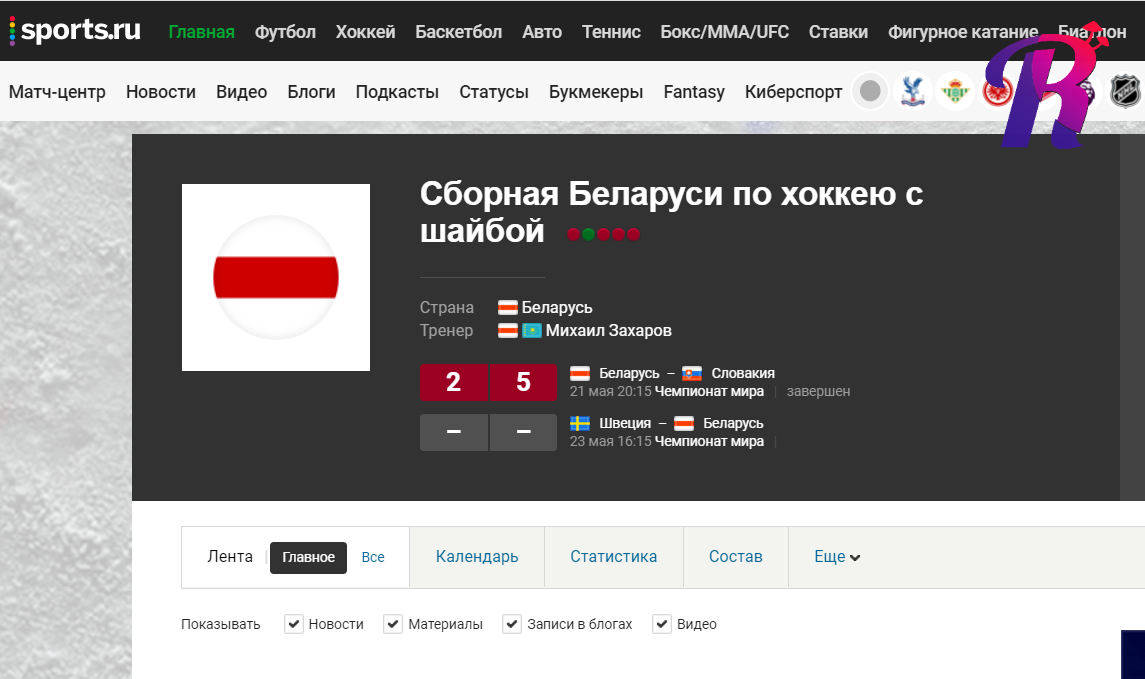Click the Sweden flag in upcoming match
The height and width of the screenshot is (679, 1145).
580,423
